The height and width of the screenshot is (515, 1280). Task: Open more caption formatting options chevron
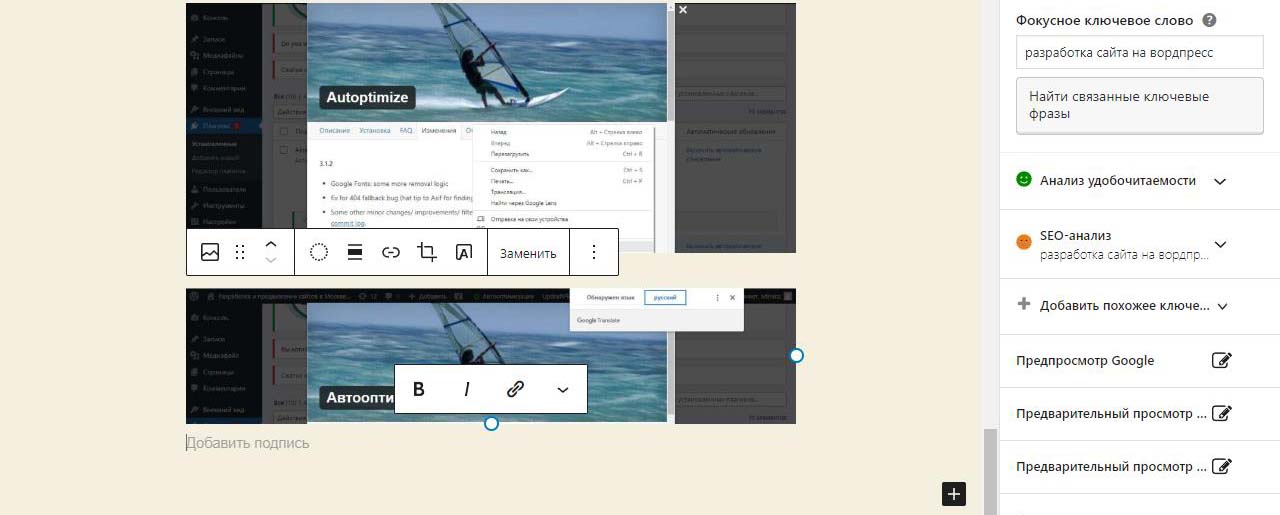click(x=562, y=390)
